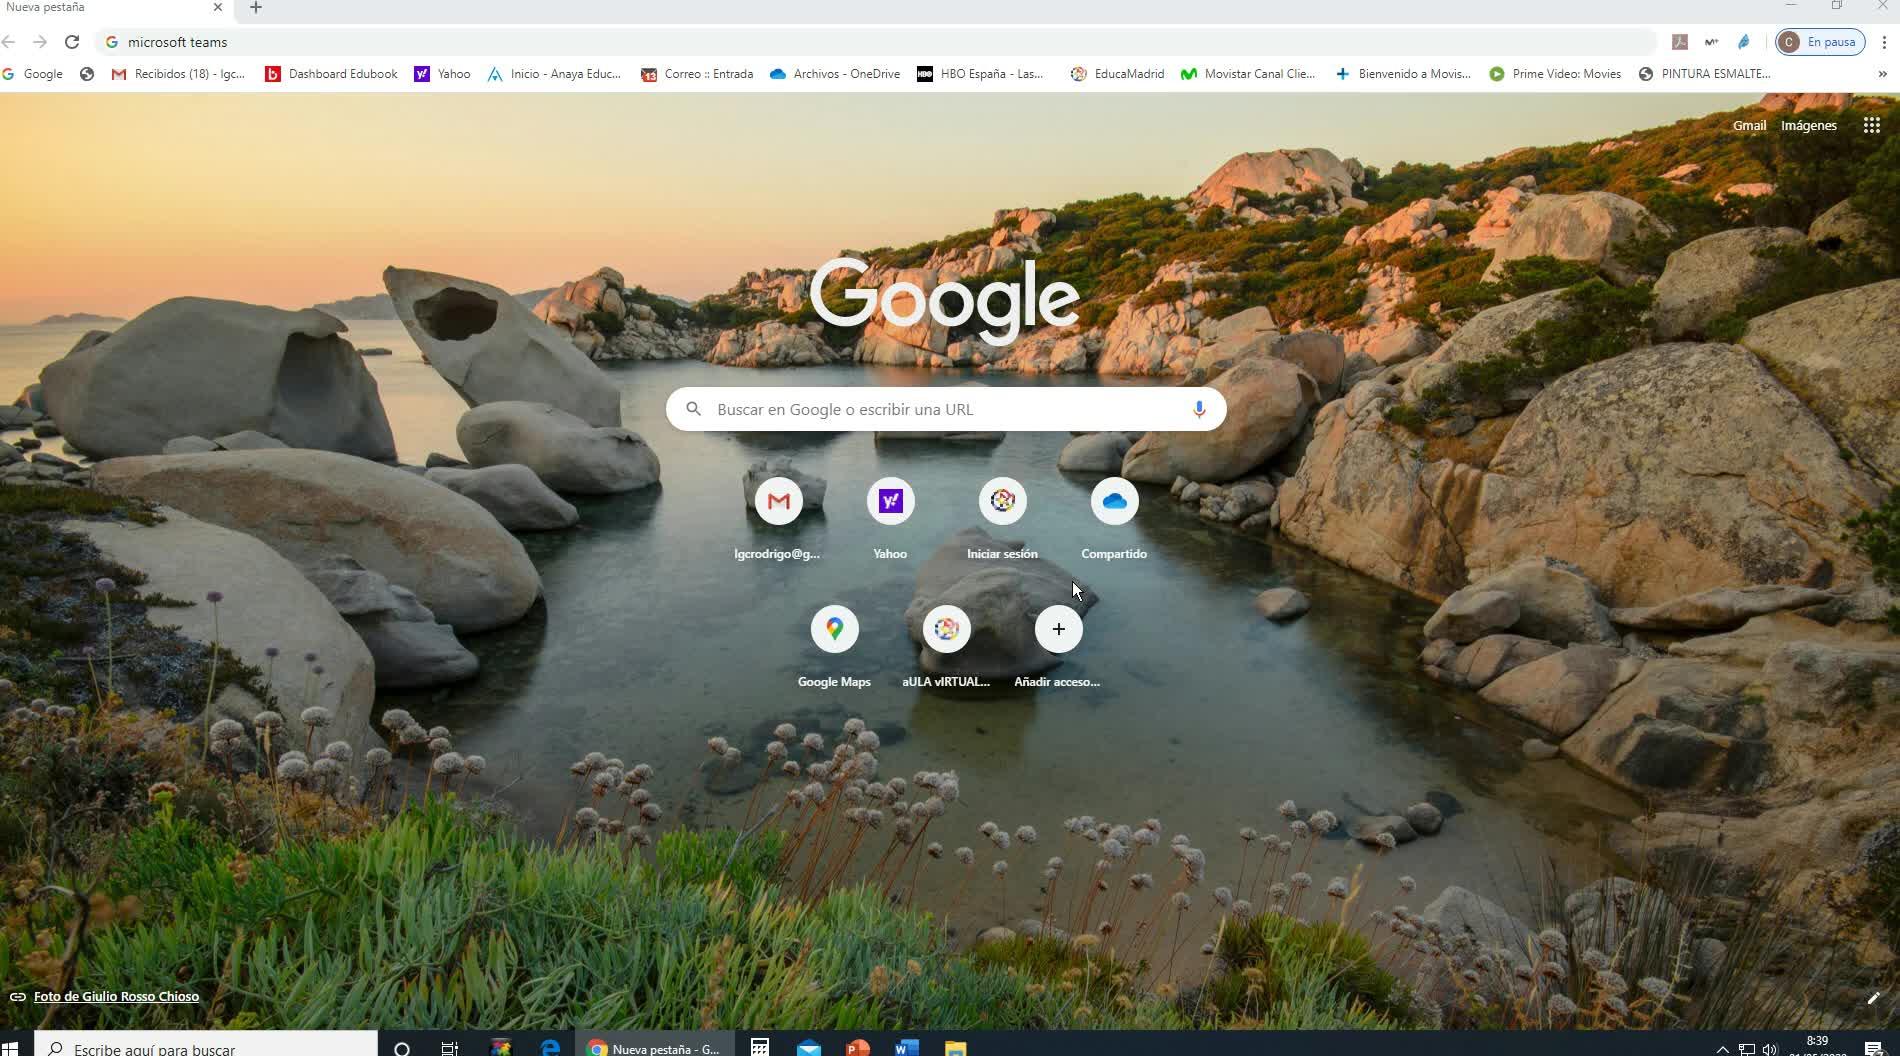
Task: Open the PINTURA ESMALTE... bookmark
Action: point(1705,74)
